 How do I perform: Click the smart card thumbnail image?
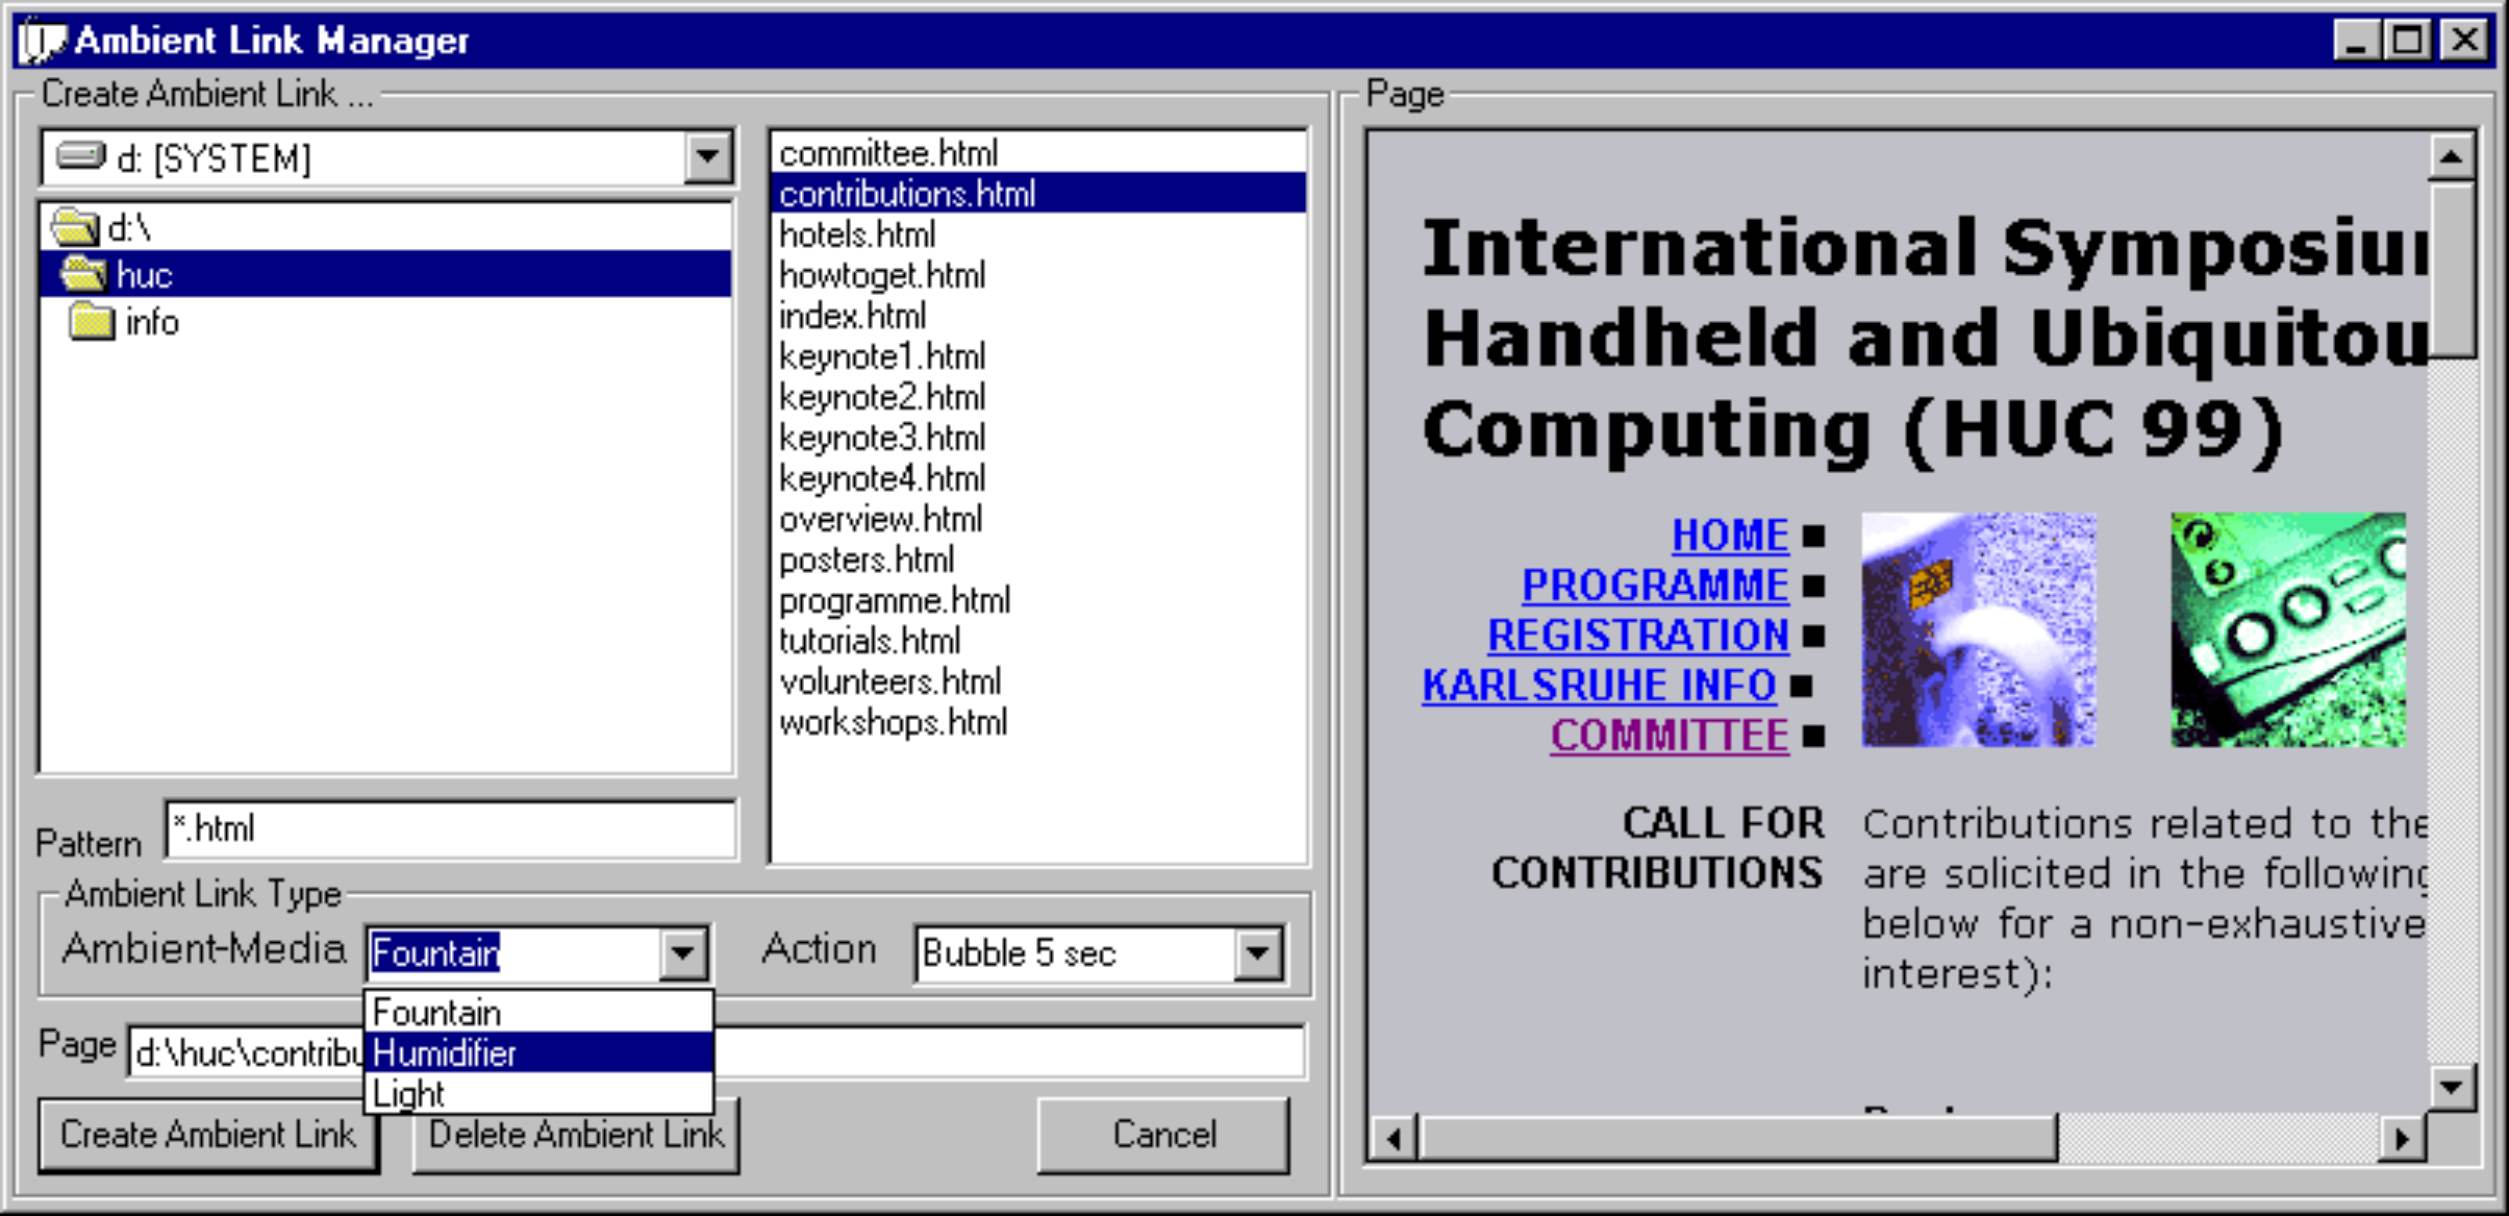click(1977, 630)
